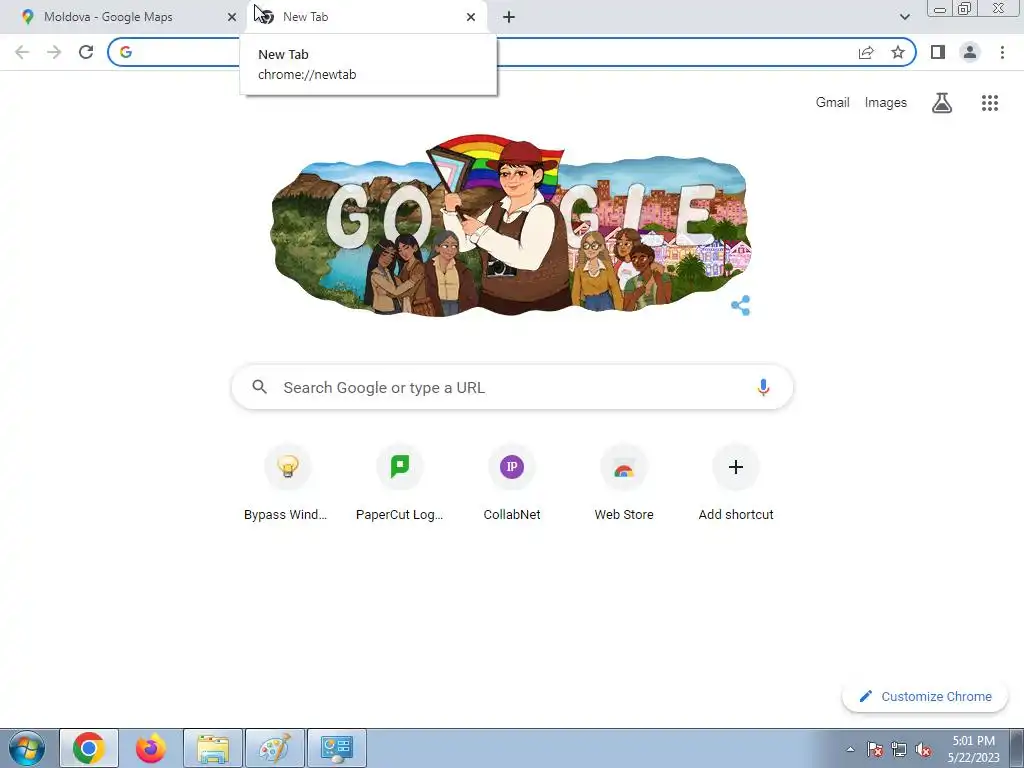Image resolution: width=1024 pixels, height=768 pixels.
Task: Open Search Labs flask icon
Action: pos(942,103)
